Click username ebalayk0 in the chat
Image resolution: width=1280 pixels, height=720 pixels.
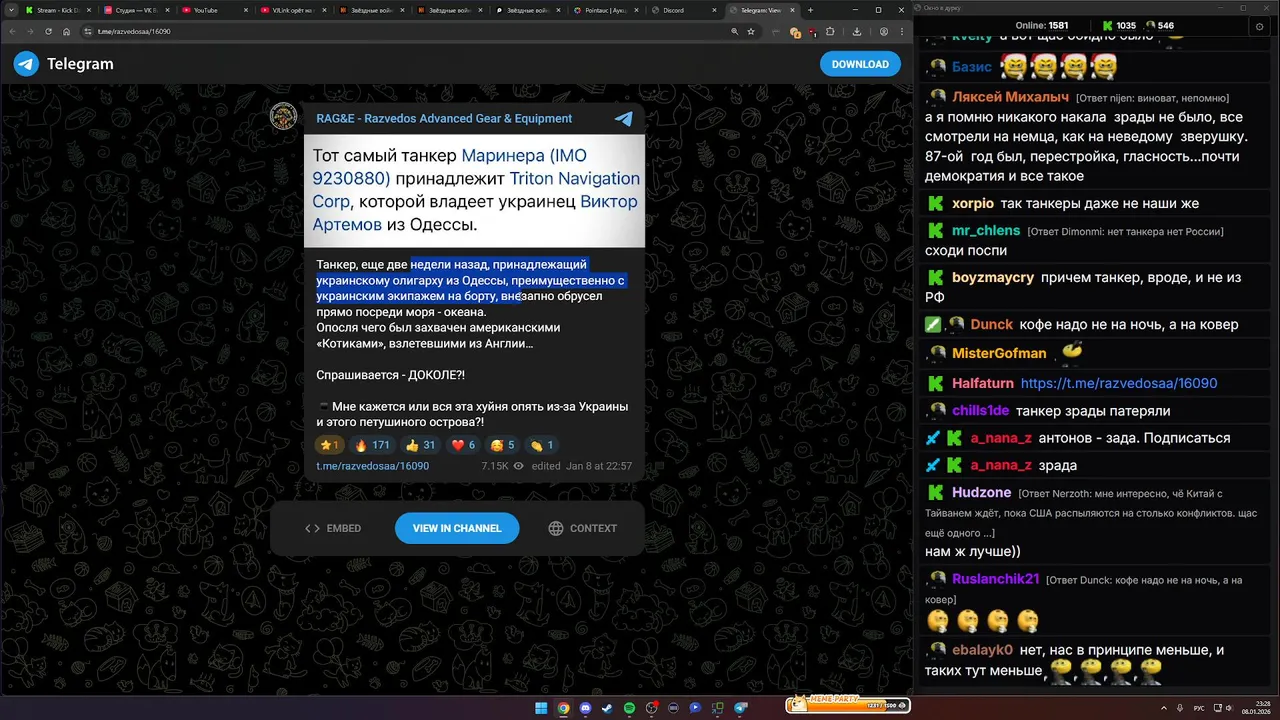point(982,649)
